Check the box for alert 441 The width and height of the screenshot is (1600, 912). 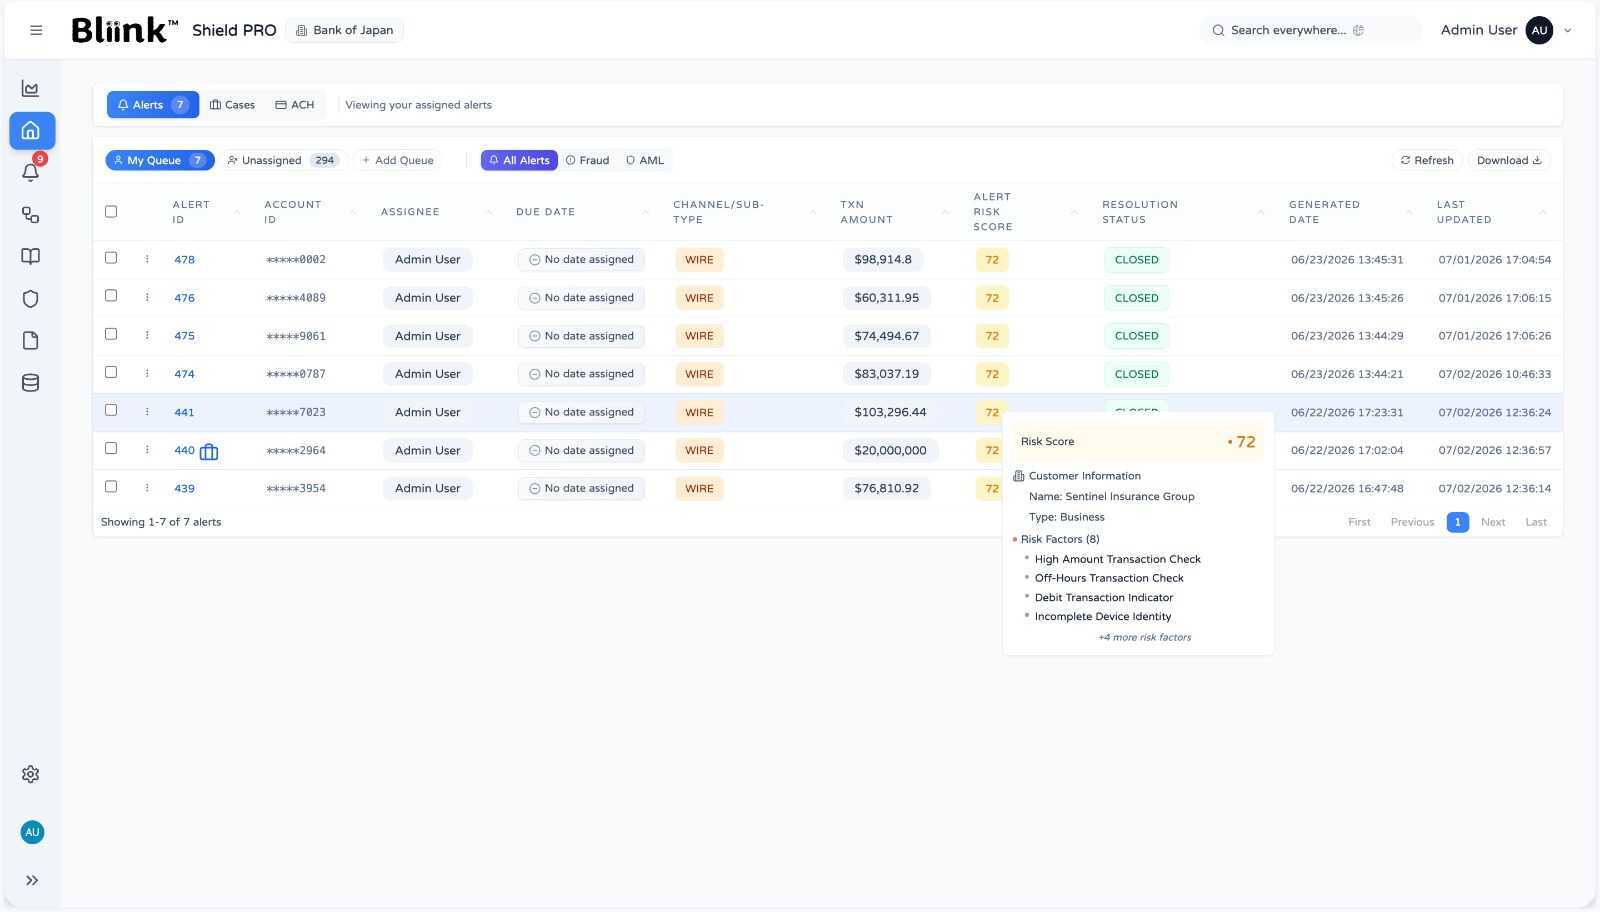pos(111,410)
